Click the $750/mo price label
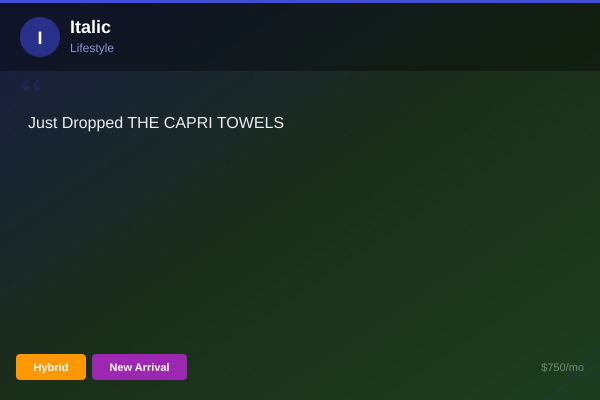 pos(562,367)
